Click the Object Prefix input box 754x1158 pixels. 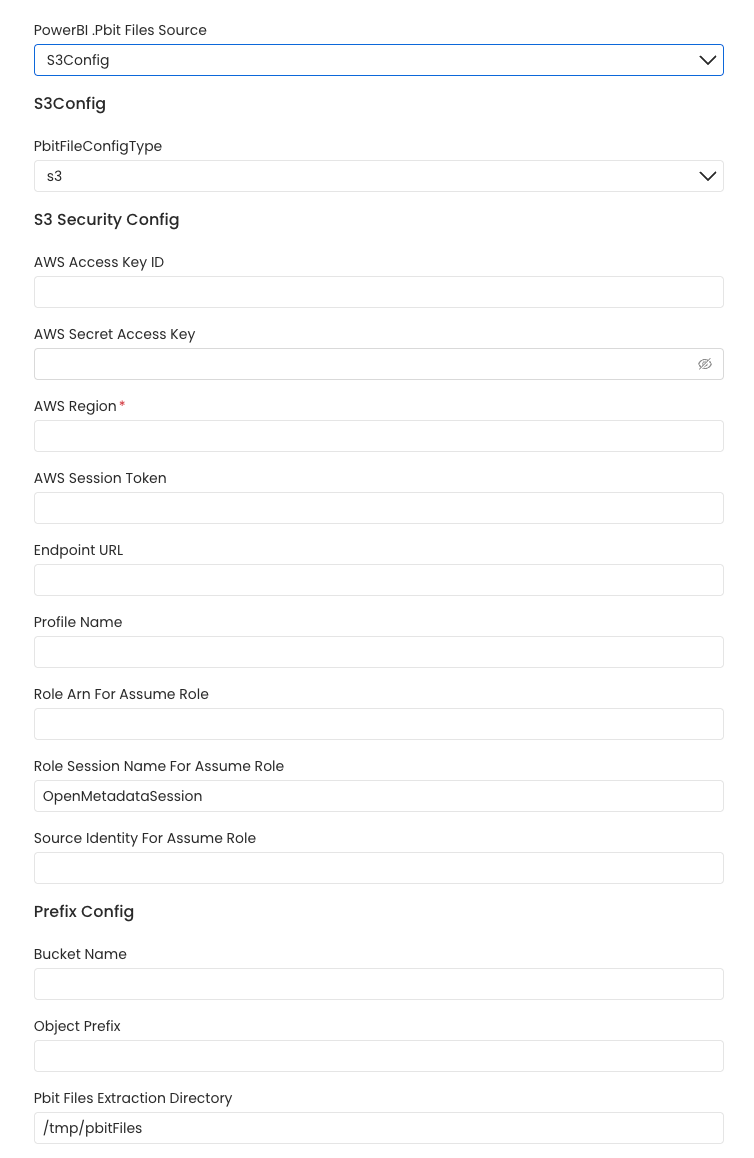pos(378,1055)
